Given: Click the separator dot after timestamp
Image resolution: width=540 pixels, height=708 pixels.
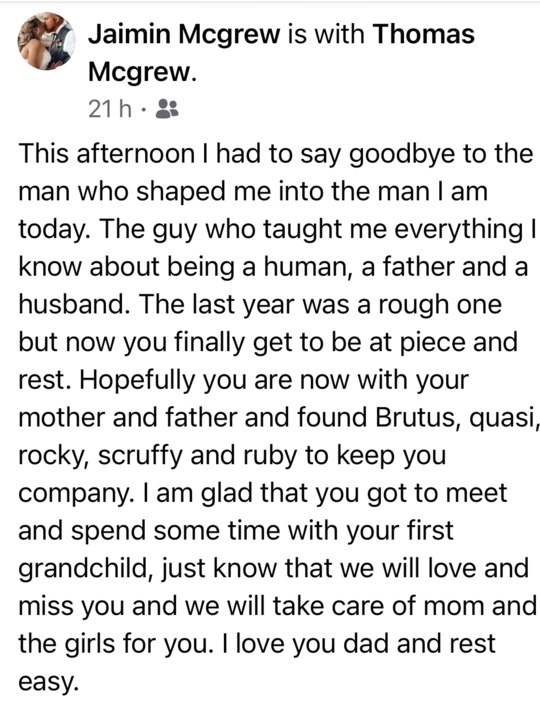Looking at the screenshot, I should click(x=144, y=109).
